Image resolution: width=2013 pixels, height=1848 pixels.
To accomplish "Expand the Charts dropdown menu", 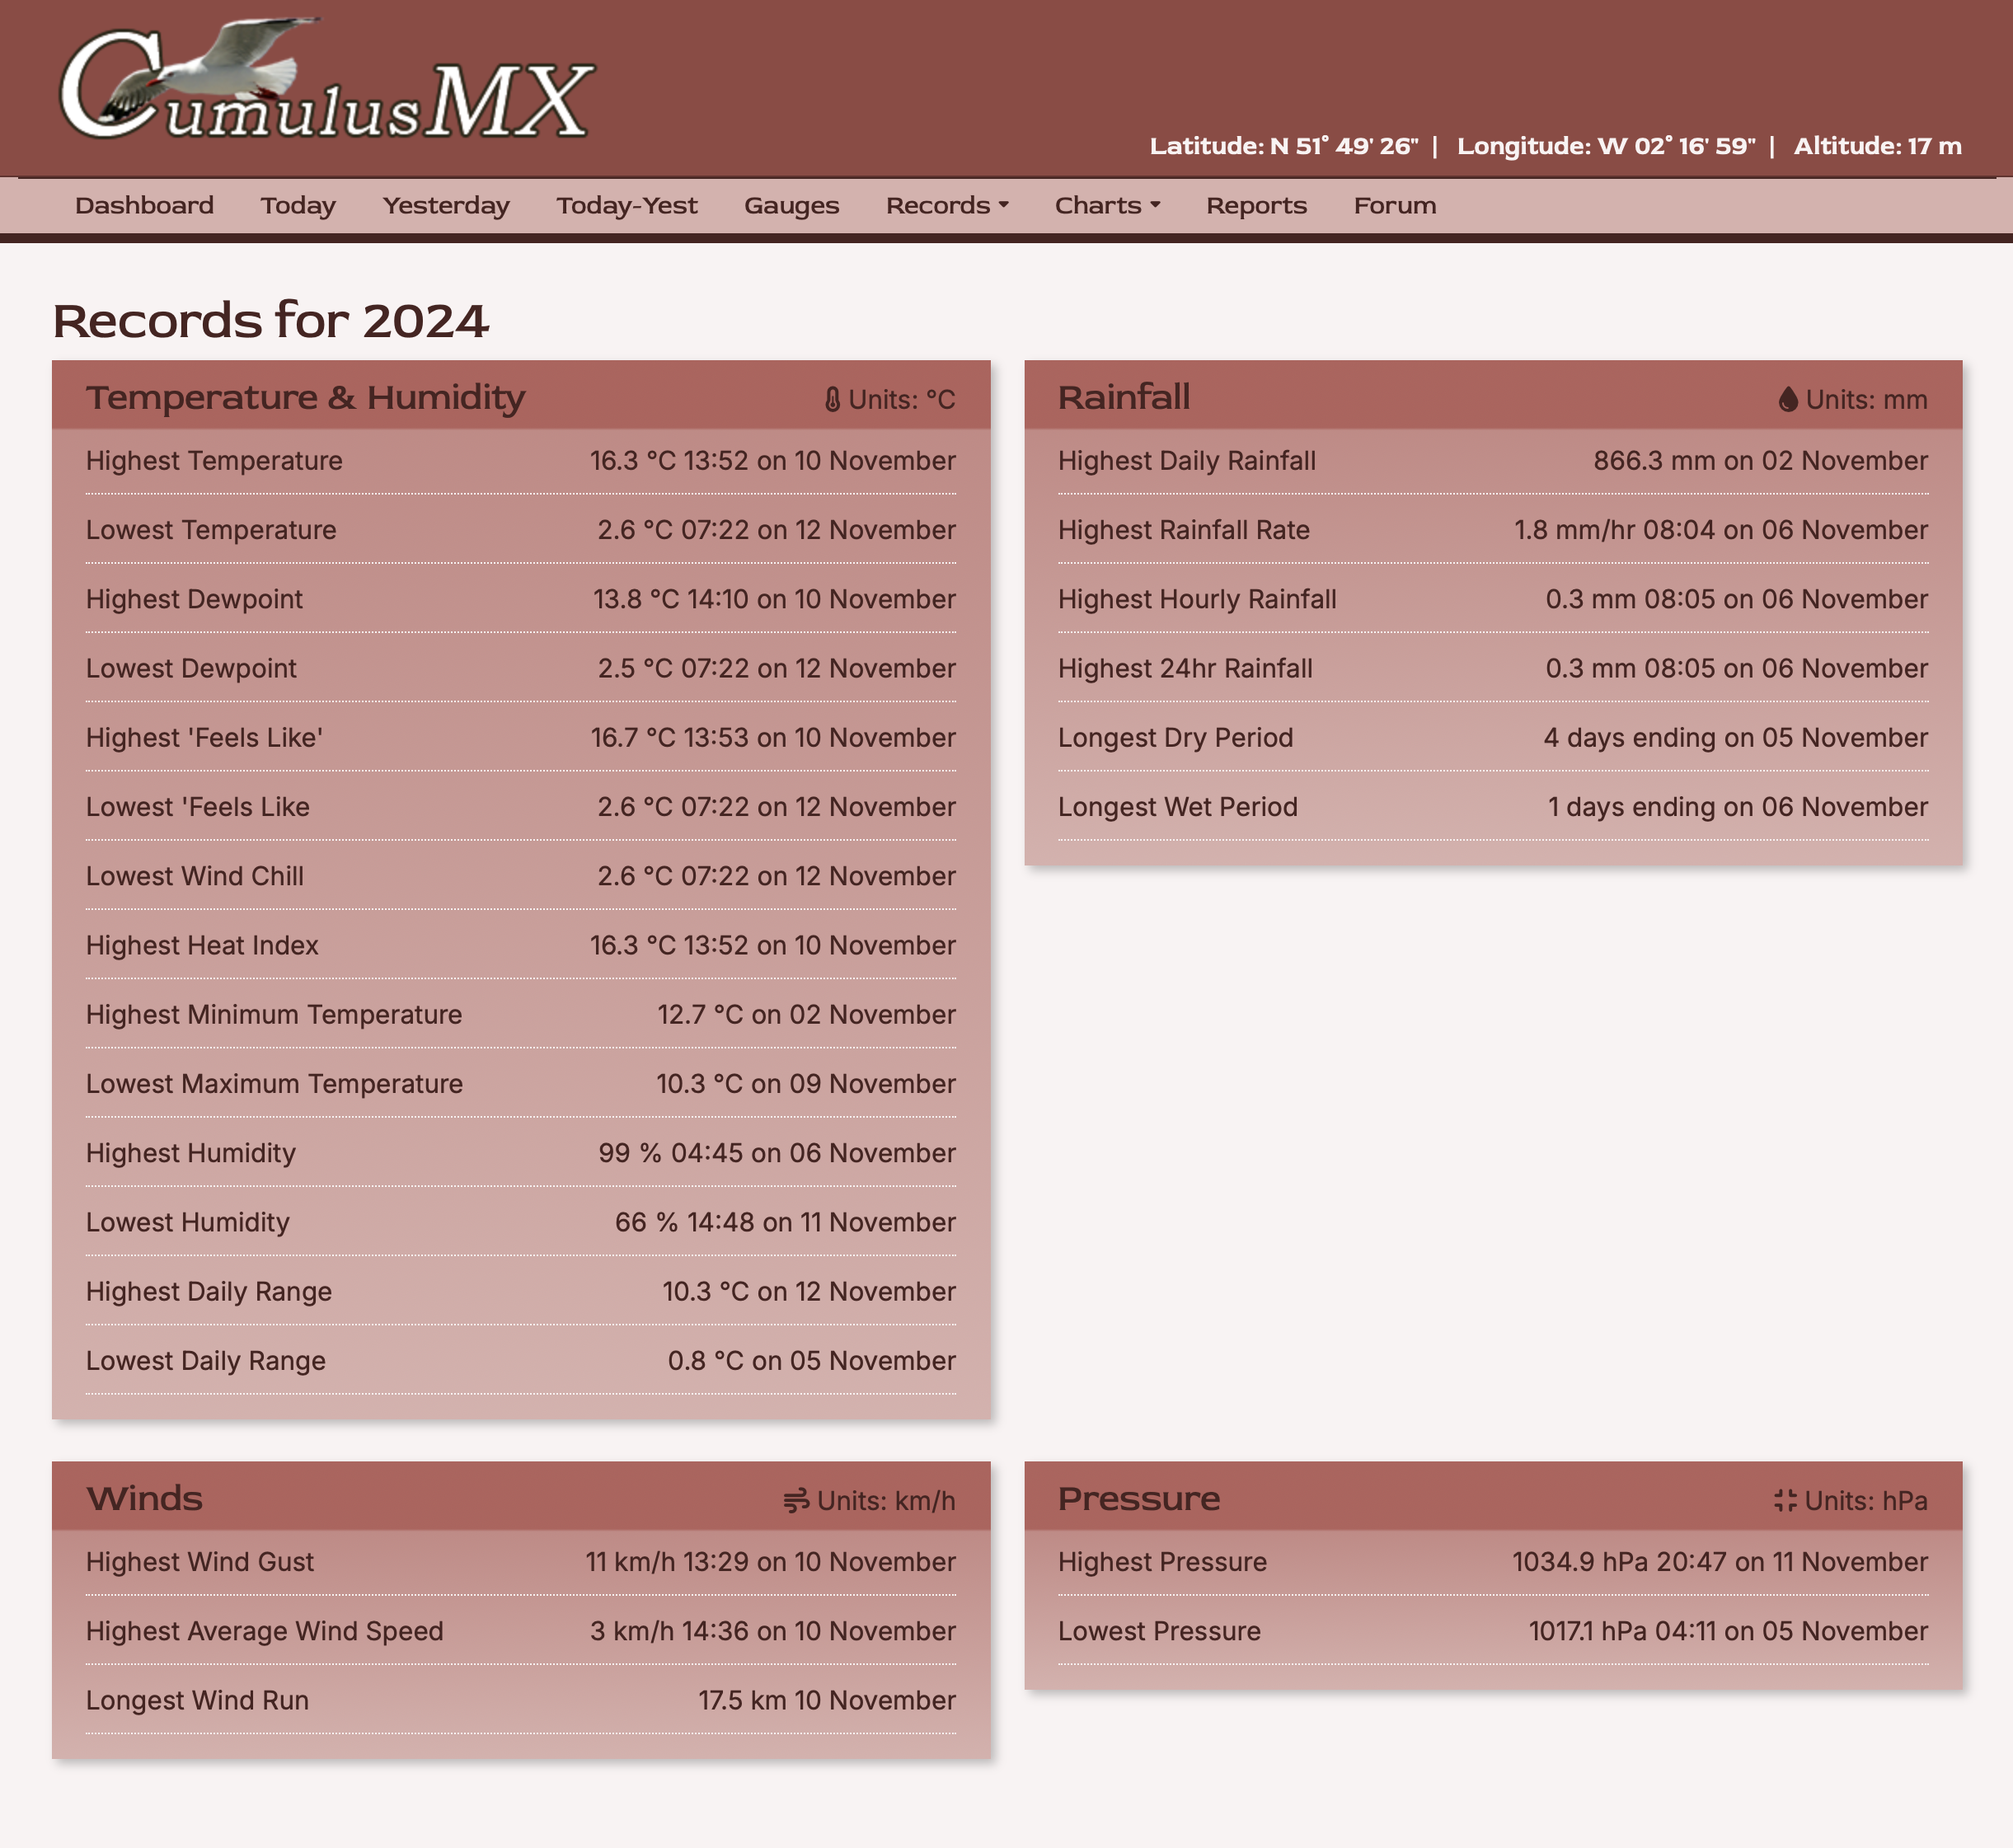I will tap(1106, 206).
